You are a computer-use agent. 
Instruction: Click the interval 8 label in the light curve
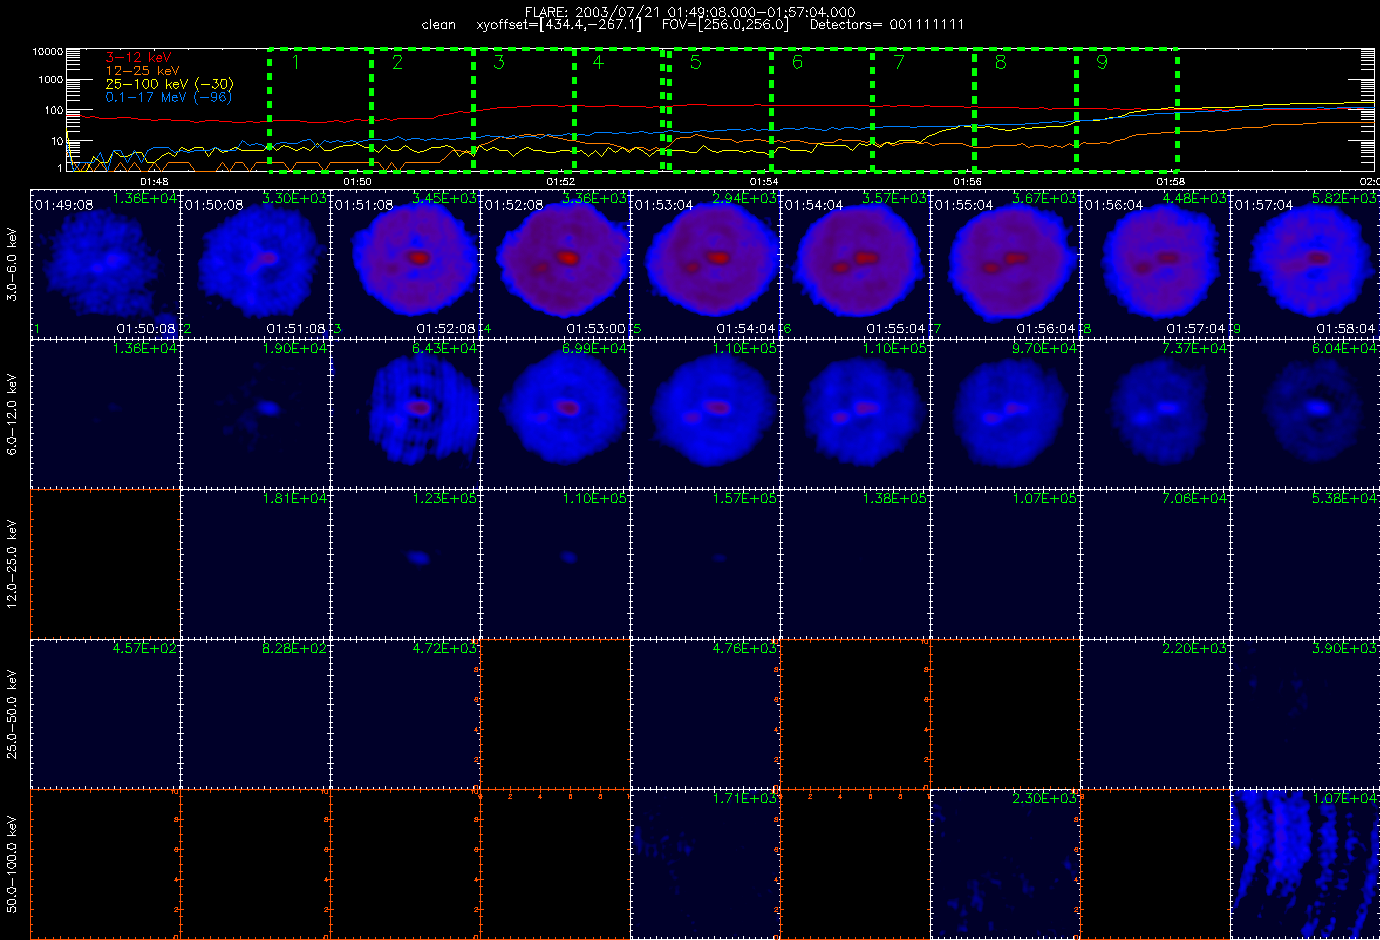[x=1000, y=63]
